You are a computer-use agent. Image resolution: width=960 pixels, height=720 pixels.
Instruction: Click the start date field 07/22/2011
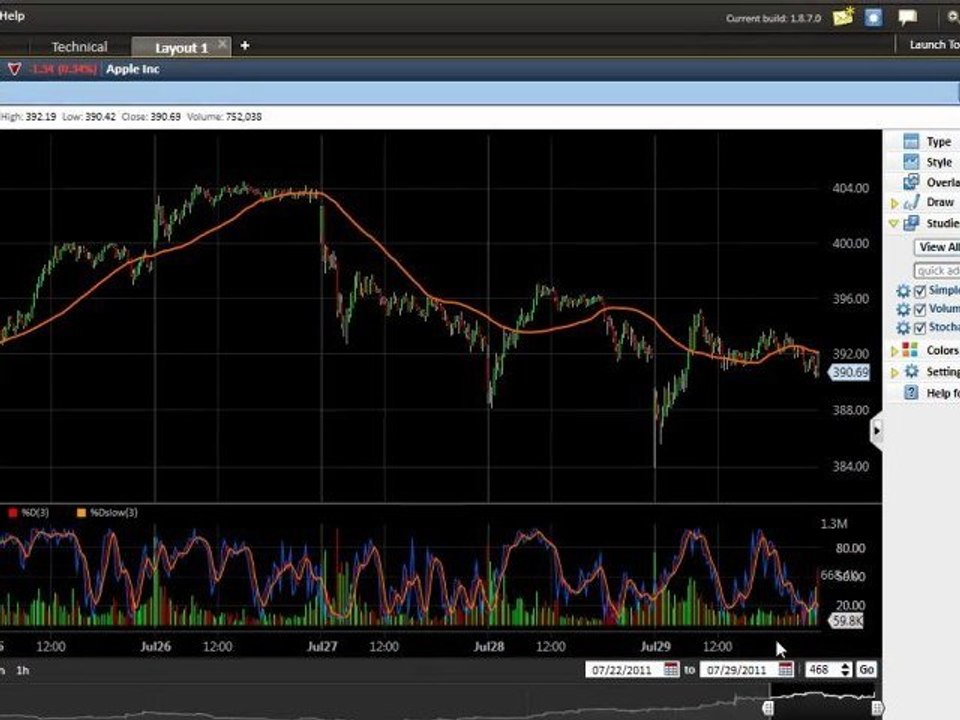[x=624, y=670]
